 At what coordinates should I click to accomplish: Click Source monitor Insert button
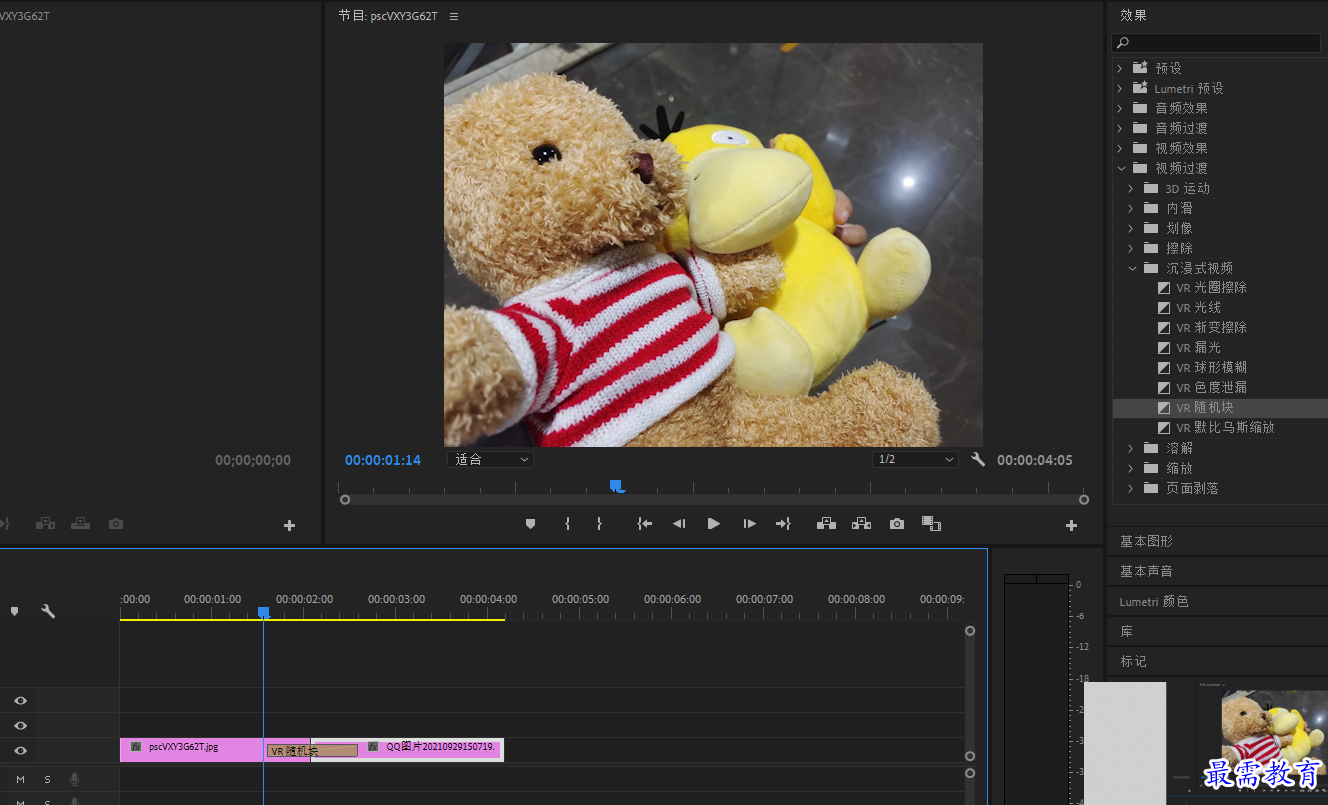(x=45, y=524)
